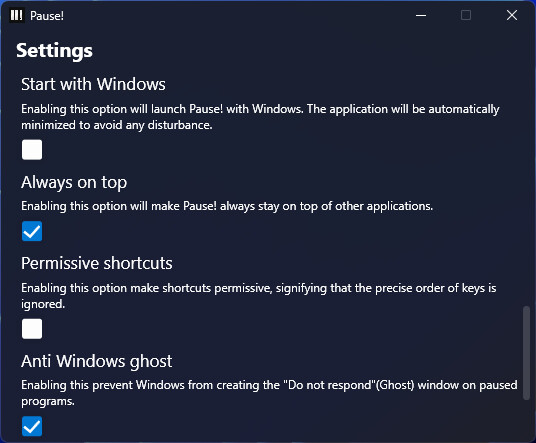Minimize the Pause! window
This screenshot has height=443, width=536.
[x=421, y=15]
